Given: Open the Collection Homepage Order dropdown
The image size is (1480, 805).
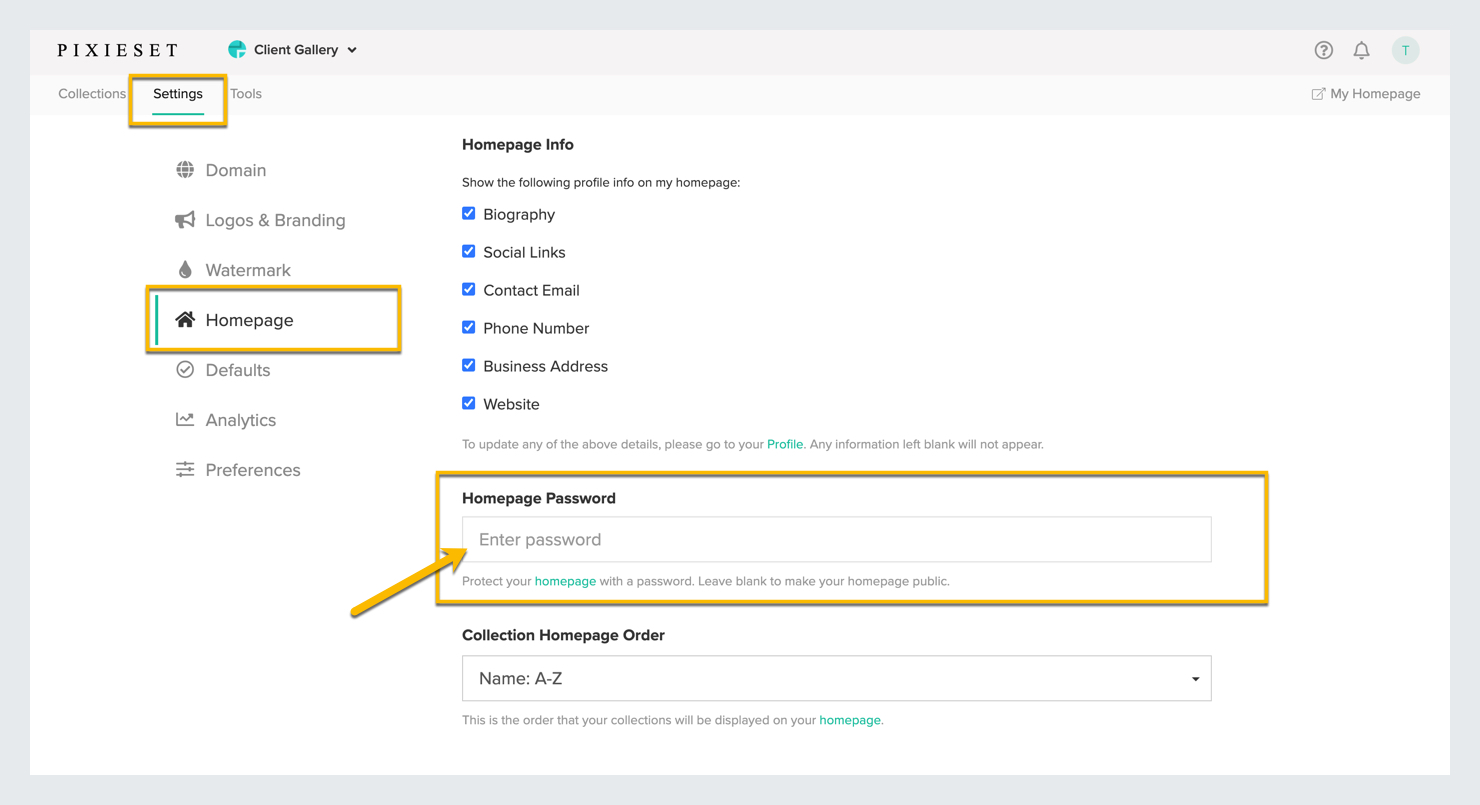Looking at the screenshot, I should 836,679.
